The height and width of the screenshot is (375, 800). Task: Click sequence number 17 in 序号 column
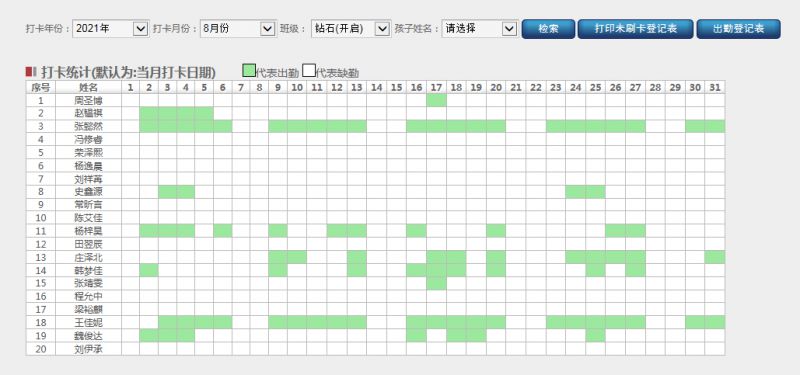(x=41, y=310)
